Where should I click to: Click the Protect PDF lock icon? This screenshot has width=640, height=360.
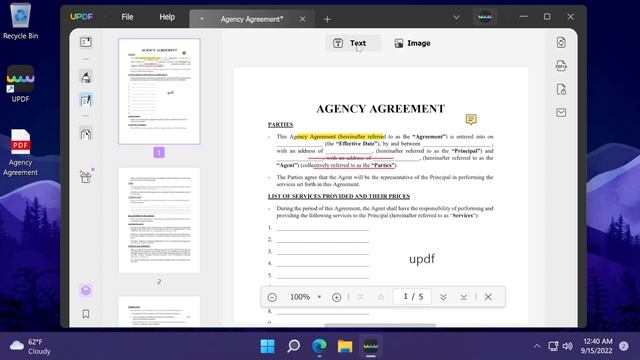pos(561,89)
